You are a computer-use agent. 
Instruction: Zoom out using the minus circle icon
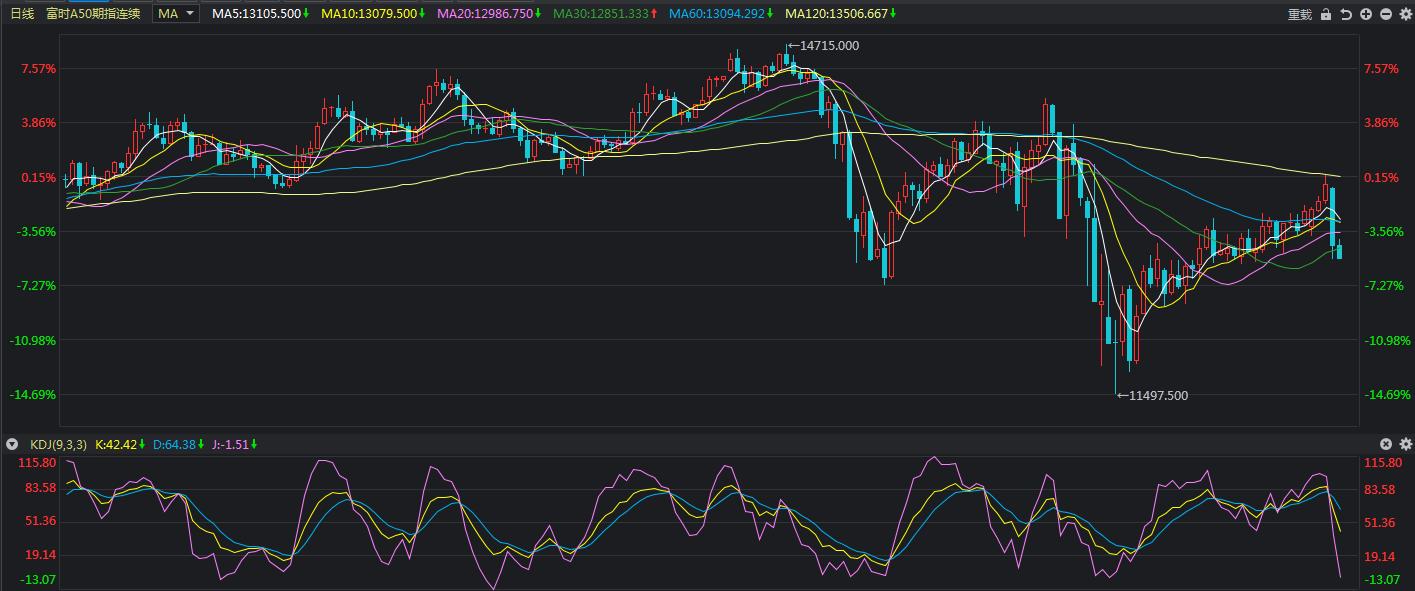pyautogui.click(x=1386, y=14)
